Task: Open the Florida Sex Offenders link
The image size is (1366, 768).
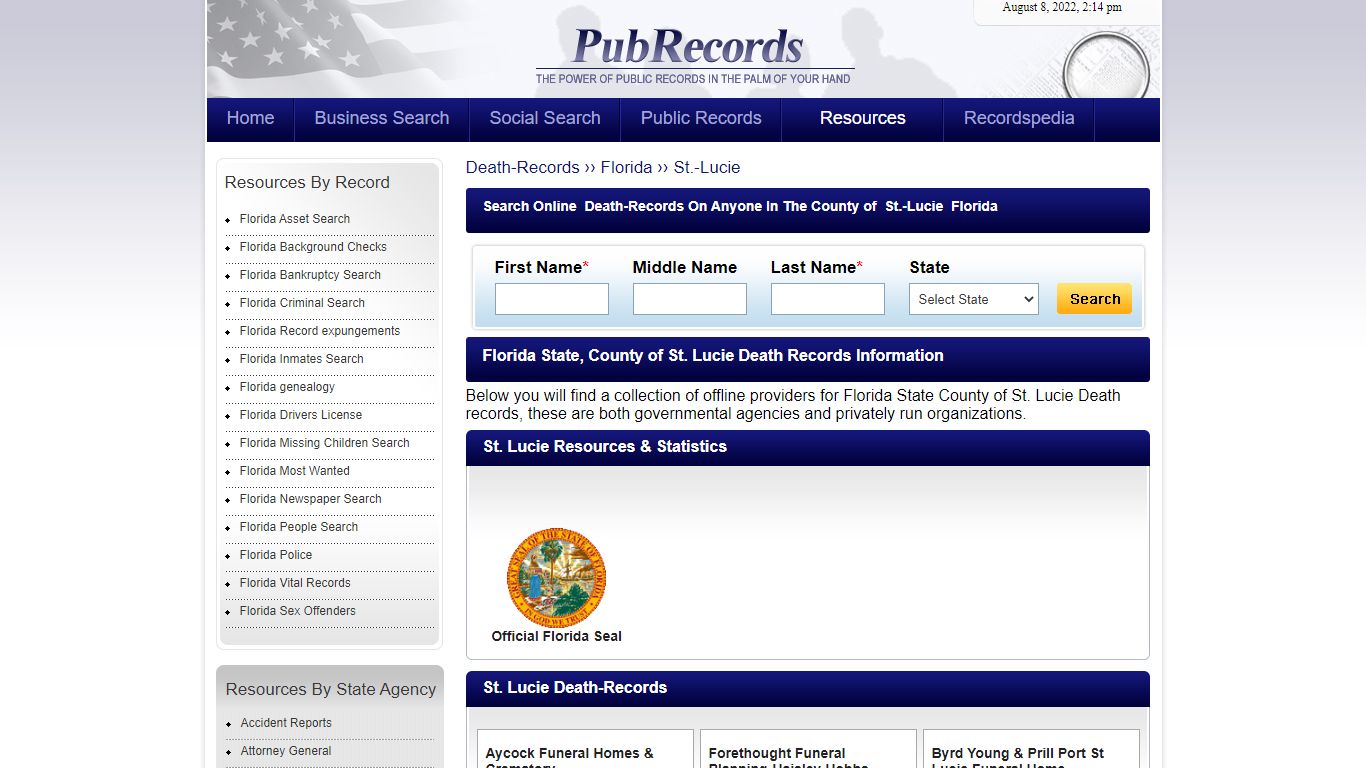Action: [x=298, y=611]
